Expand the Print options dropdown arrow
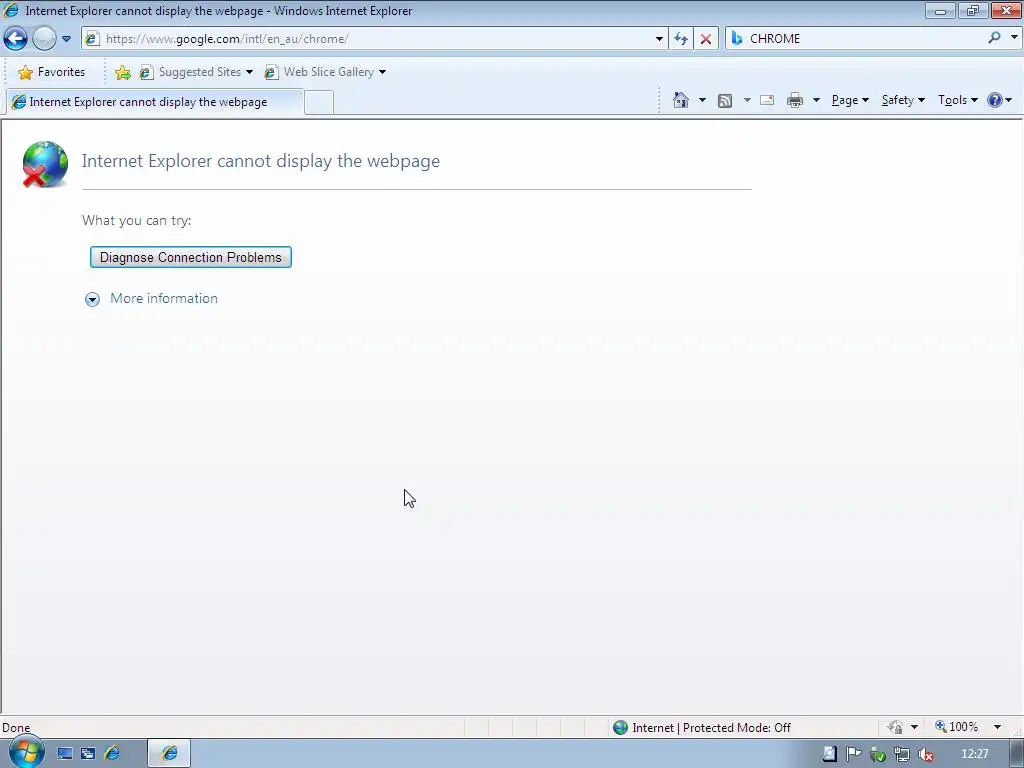The image size is (1024, 768). [816, 100]
